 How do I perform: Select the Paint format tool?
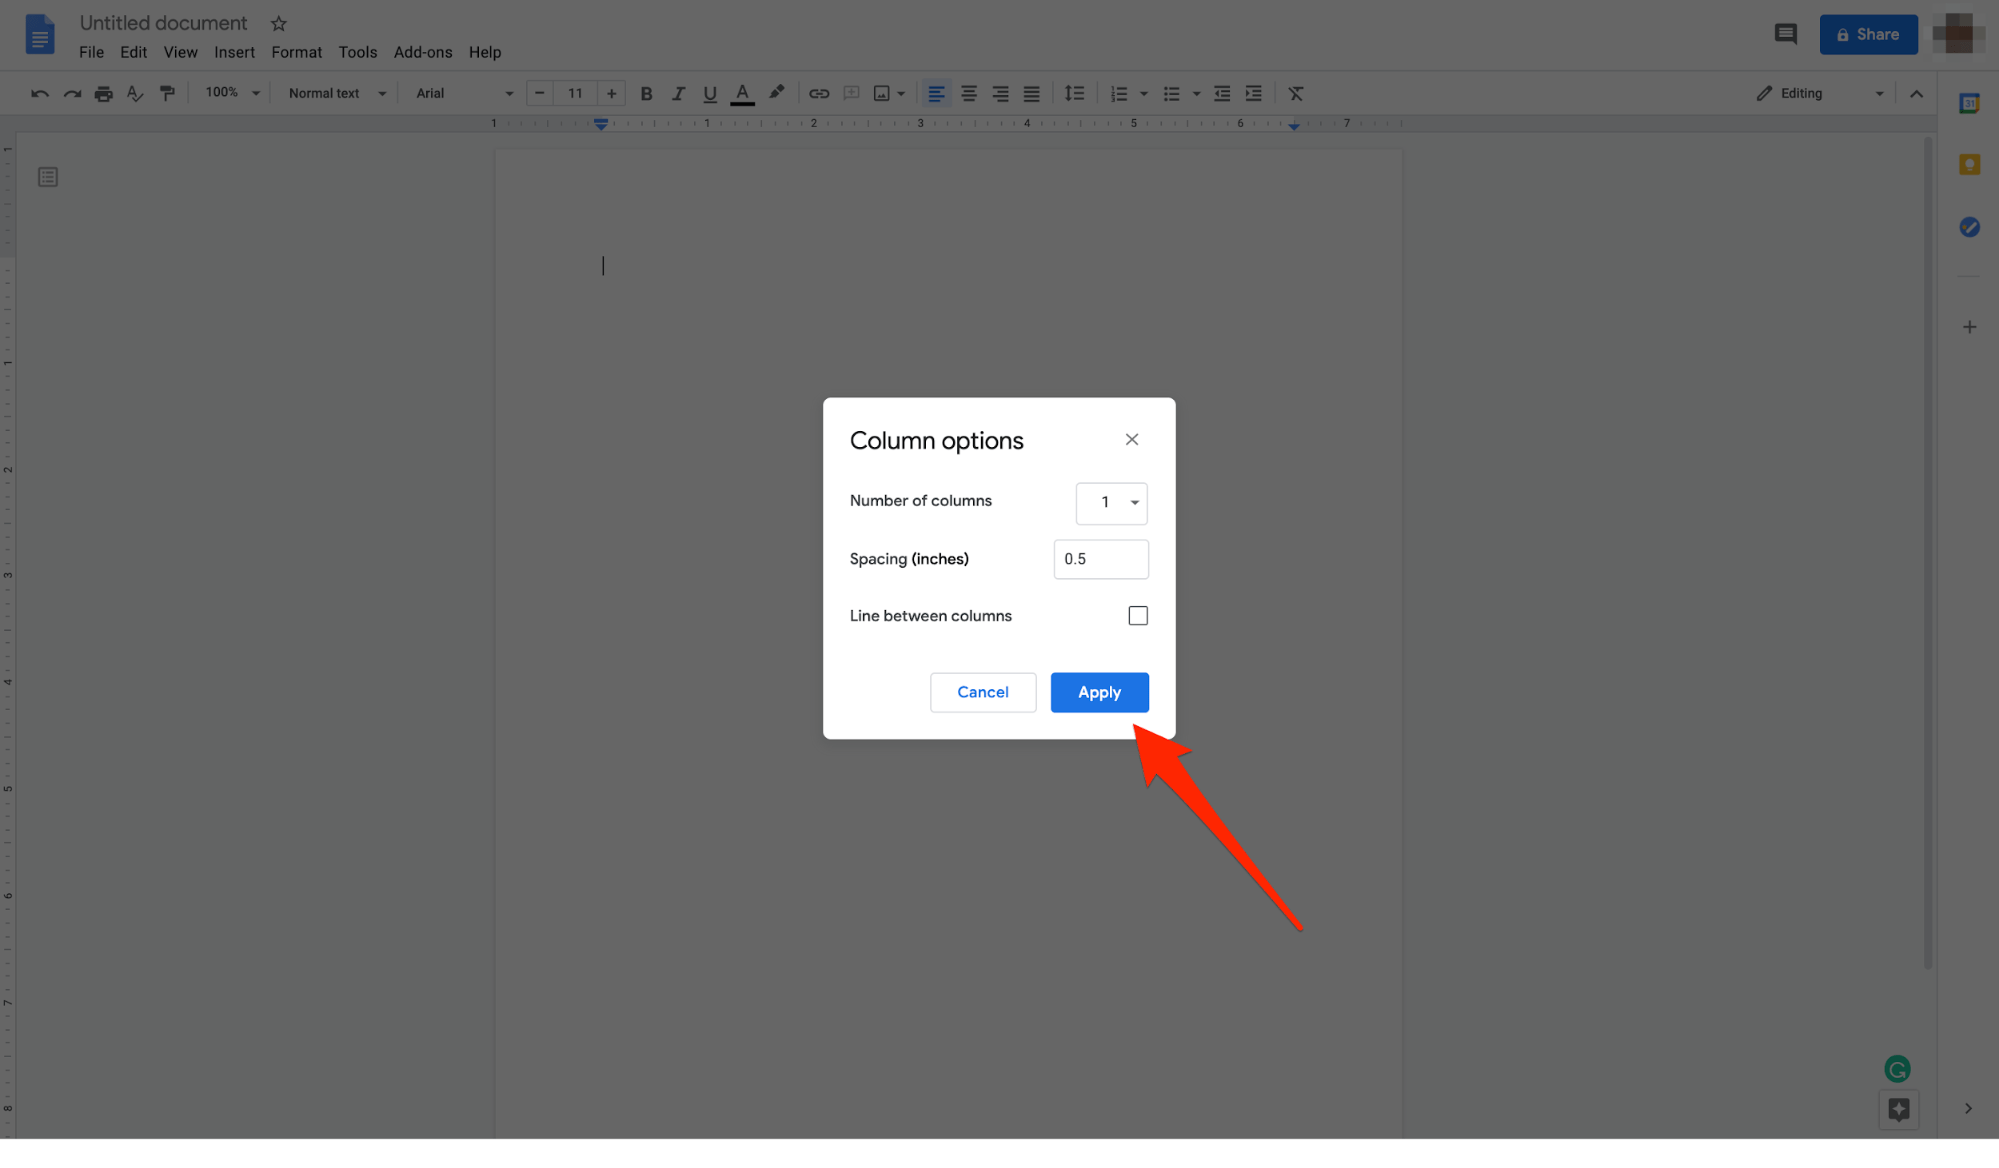[167, 92]
